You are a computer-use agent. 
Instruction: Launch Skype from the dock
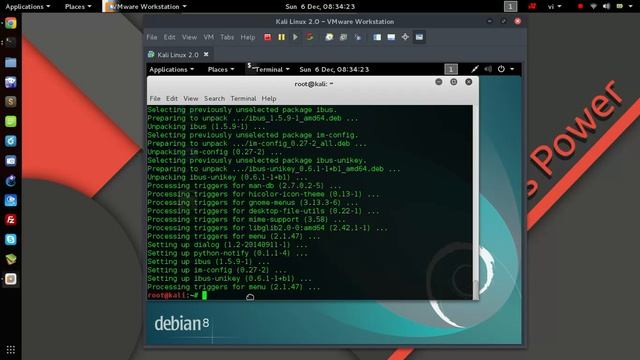(x=11, y=239)
